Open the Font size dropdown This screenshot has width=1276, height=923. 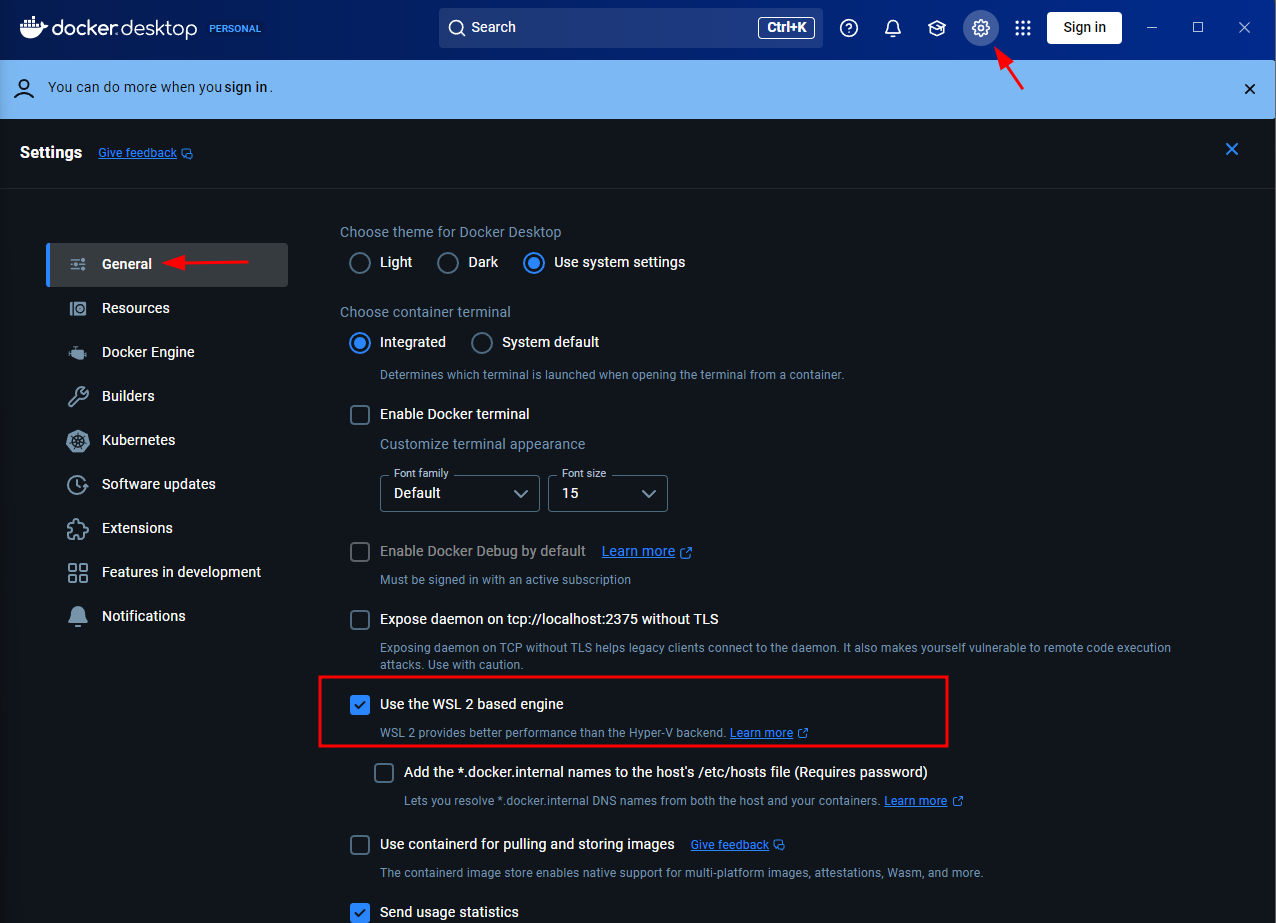click(x=607, y=493)
